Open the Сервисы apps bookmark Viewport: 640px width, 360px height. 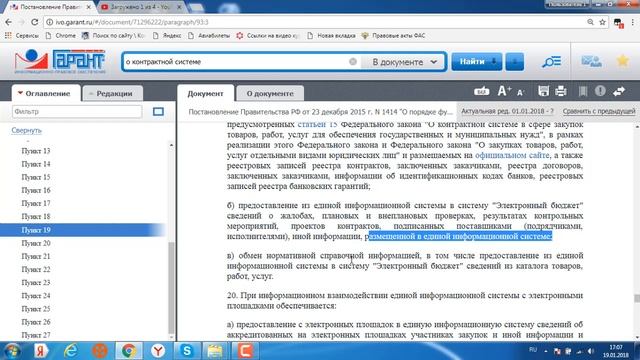coord(22,36)
